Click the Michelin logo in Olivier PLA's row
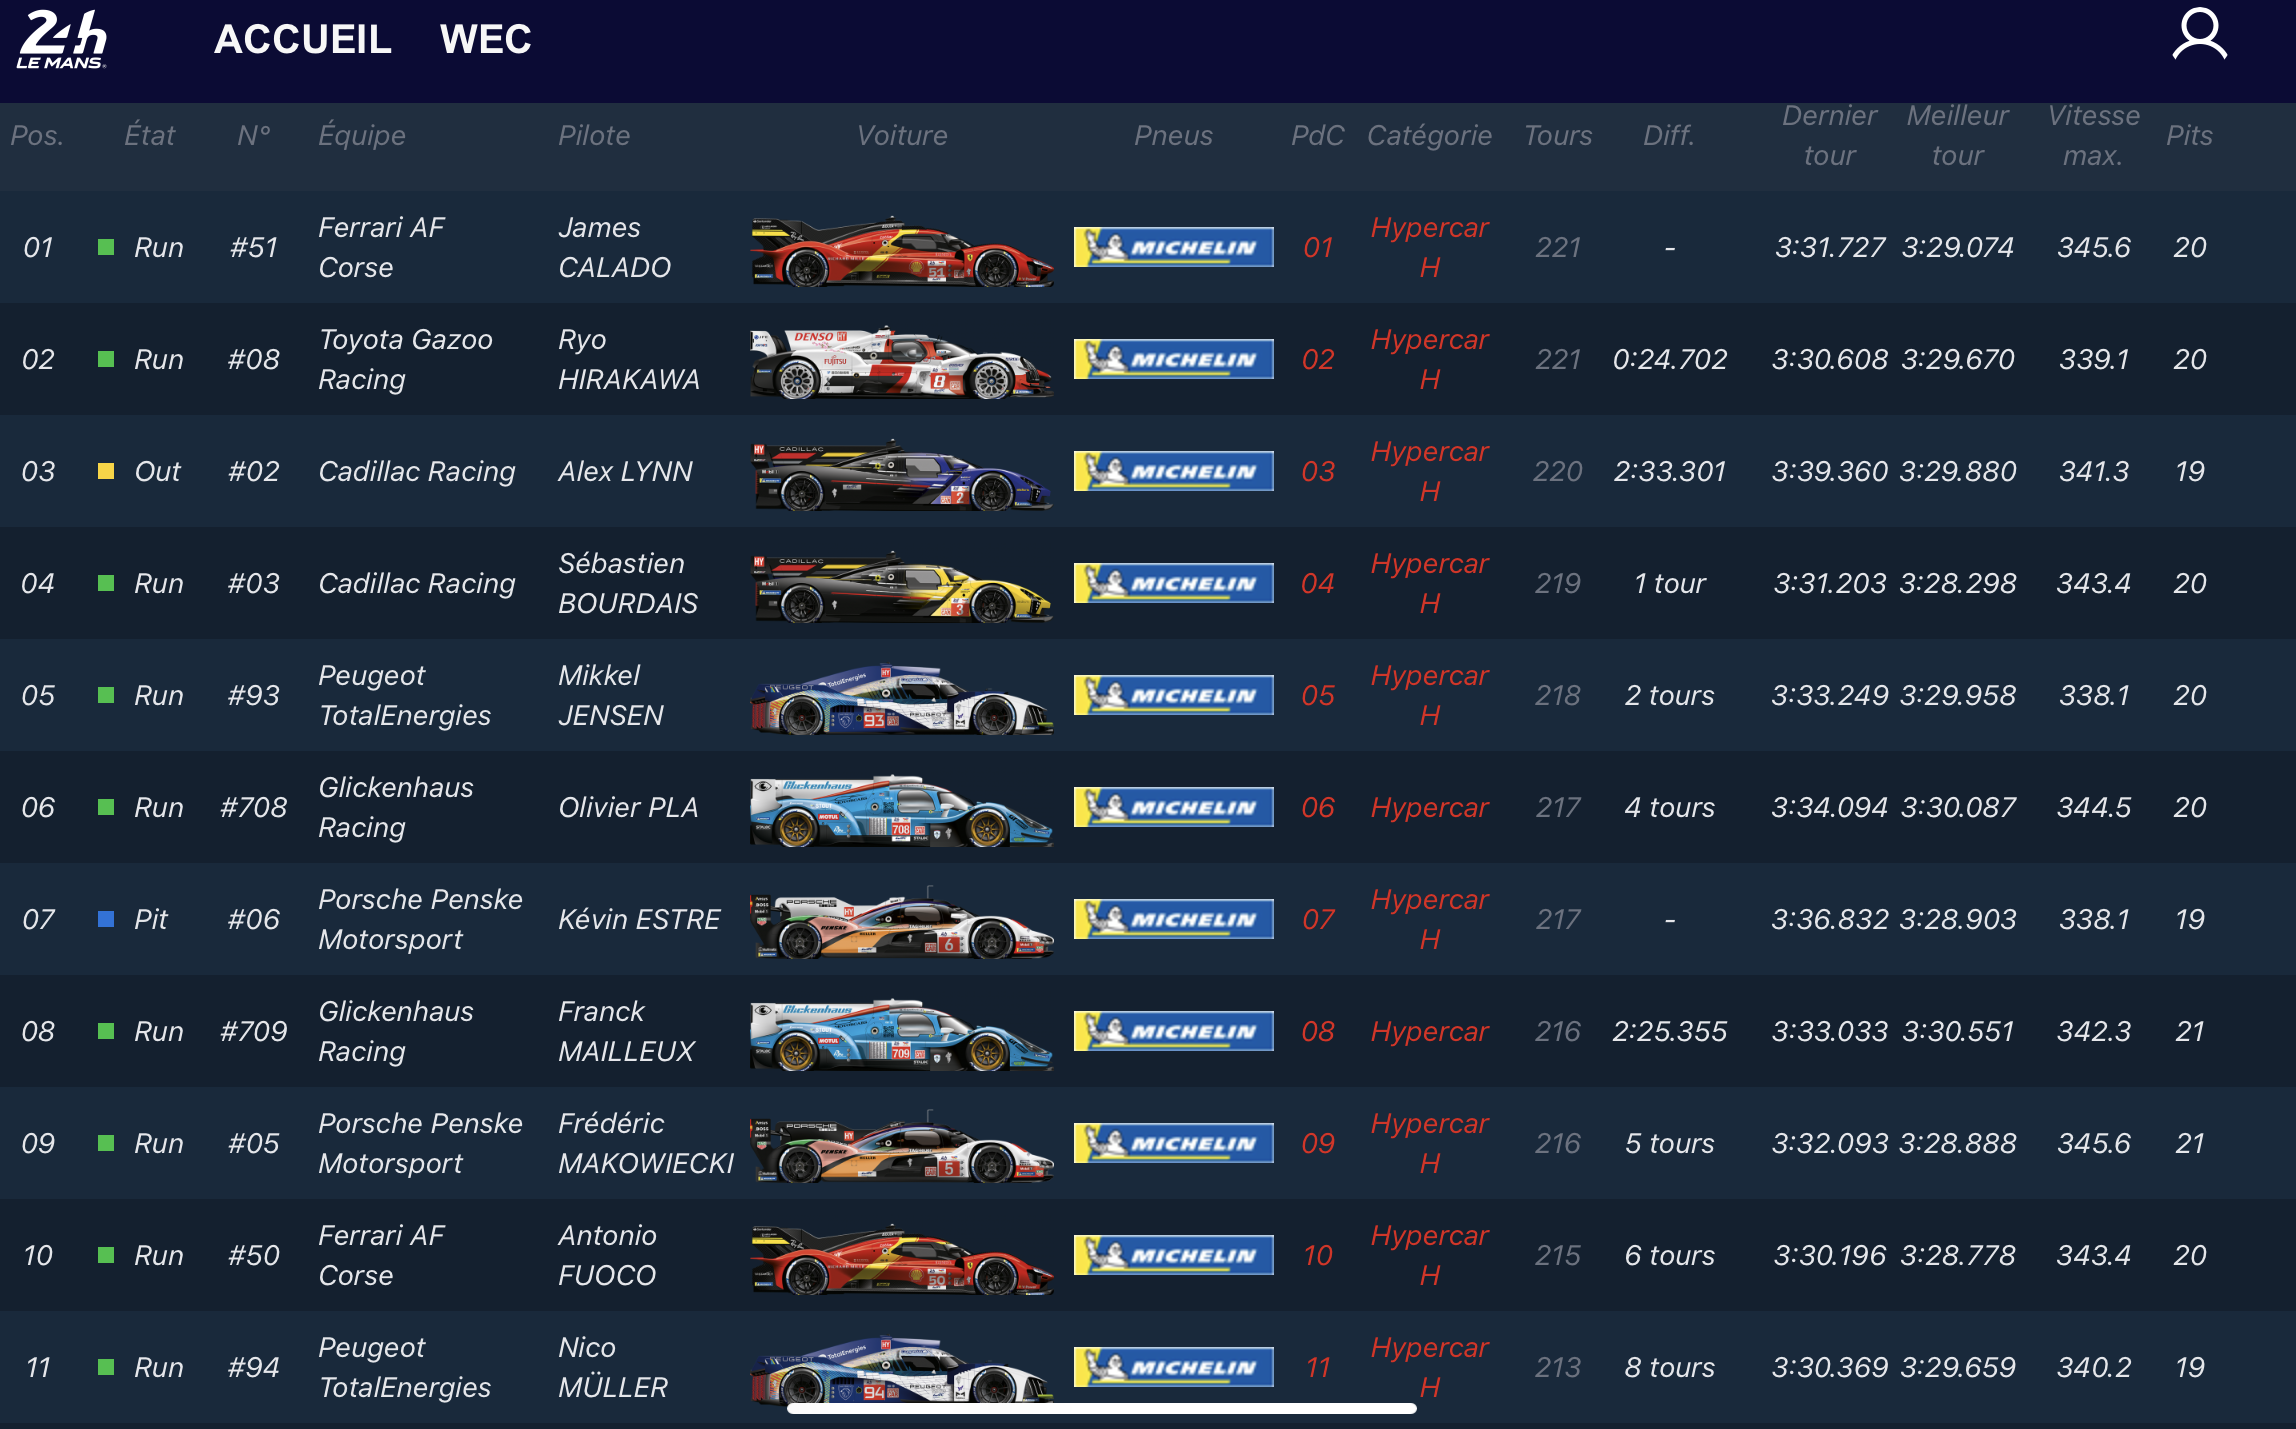The width and height of the screenshot is (2296, 1429). 1173,807
